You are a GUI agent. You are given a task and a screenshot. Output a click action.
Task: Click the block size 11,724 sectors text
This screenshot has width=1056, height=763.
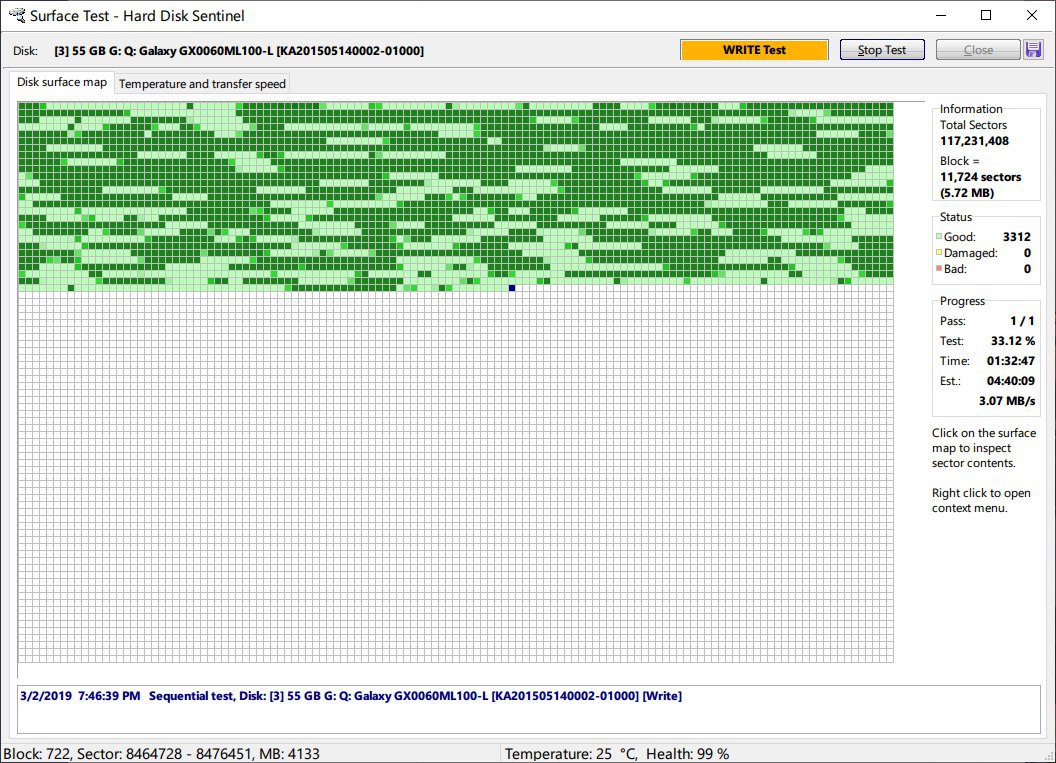click(981, 177)
